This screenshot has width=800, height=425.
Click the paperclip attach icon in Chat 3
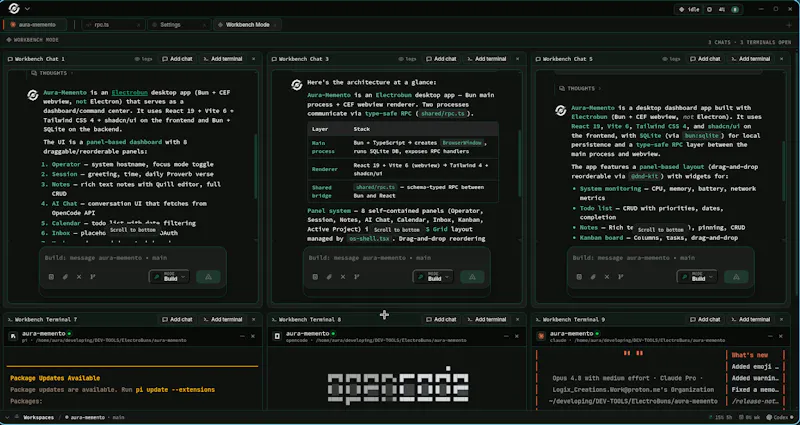(329, 277)
